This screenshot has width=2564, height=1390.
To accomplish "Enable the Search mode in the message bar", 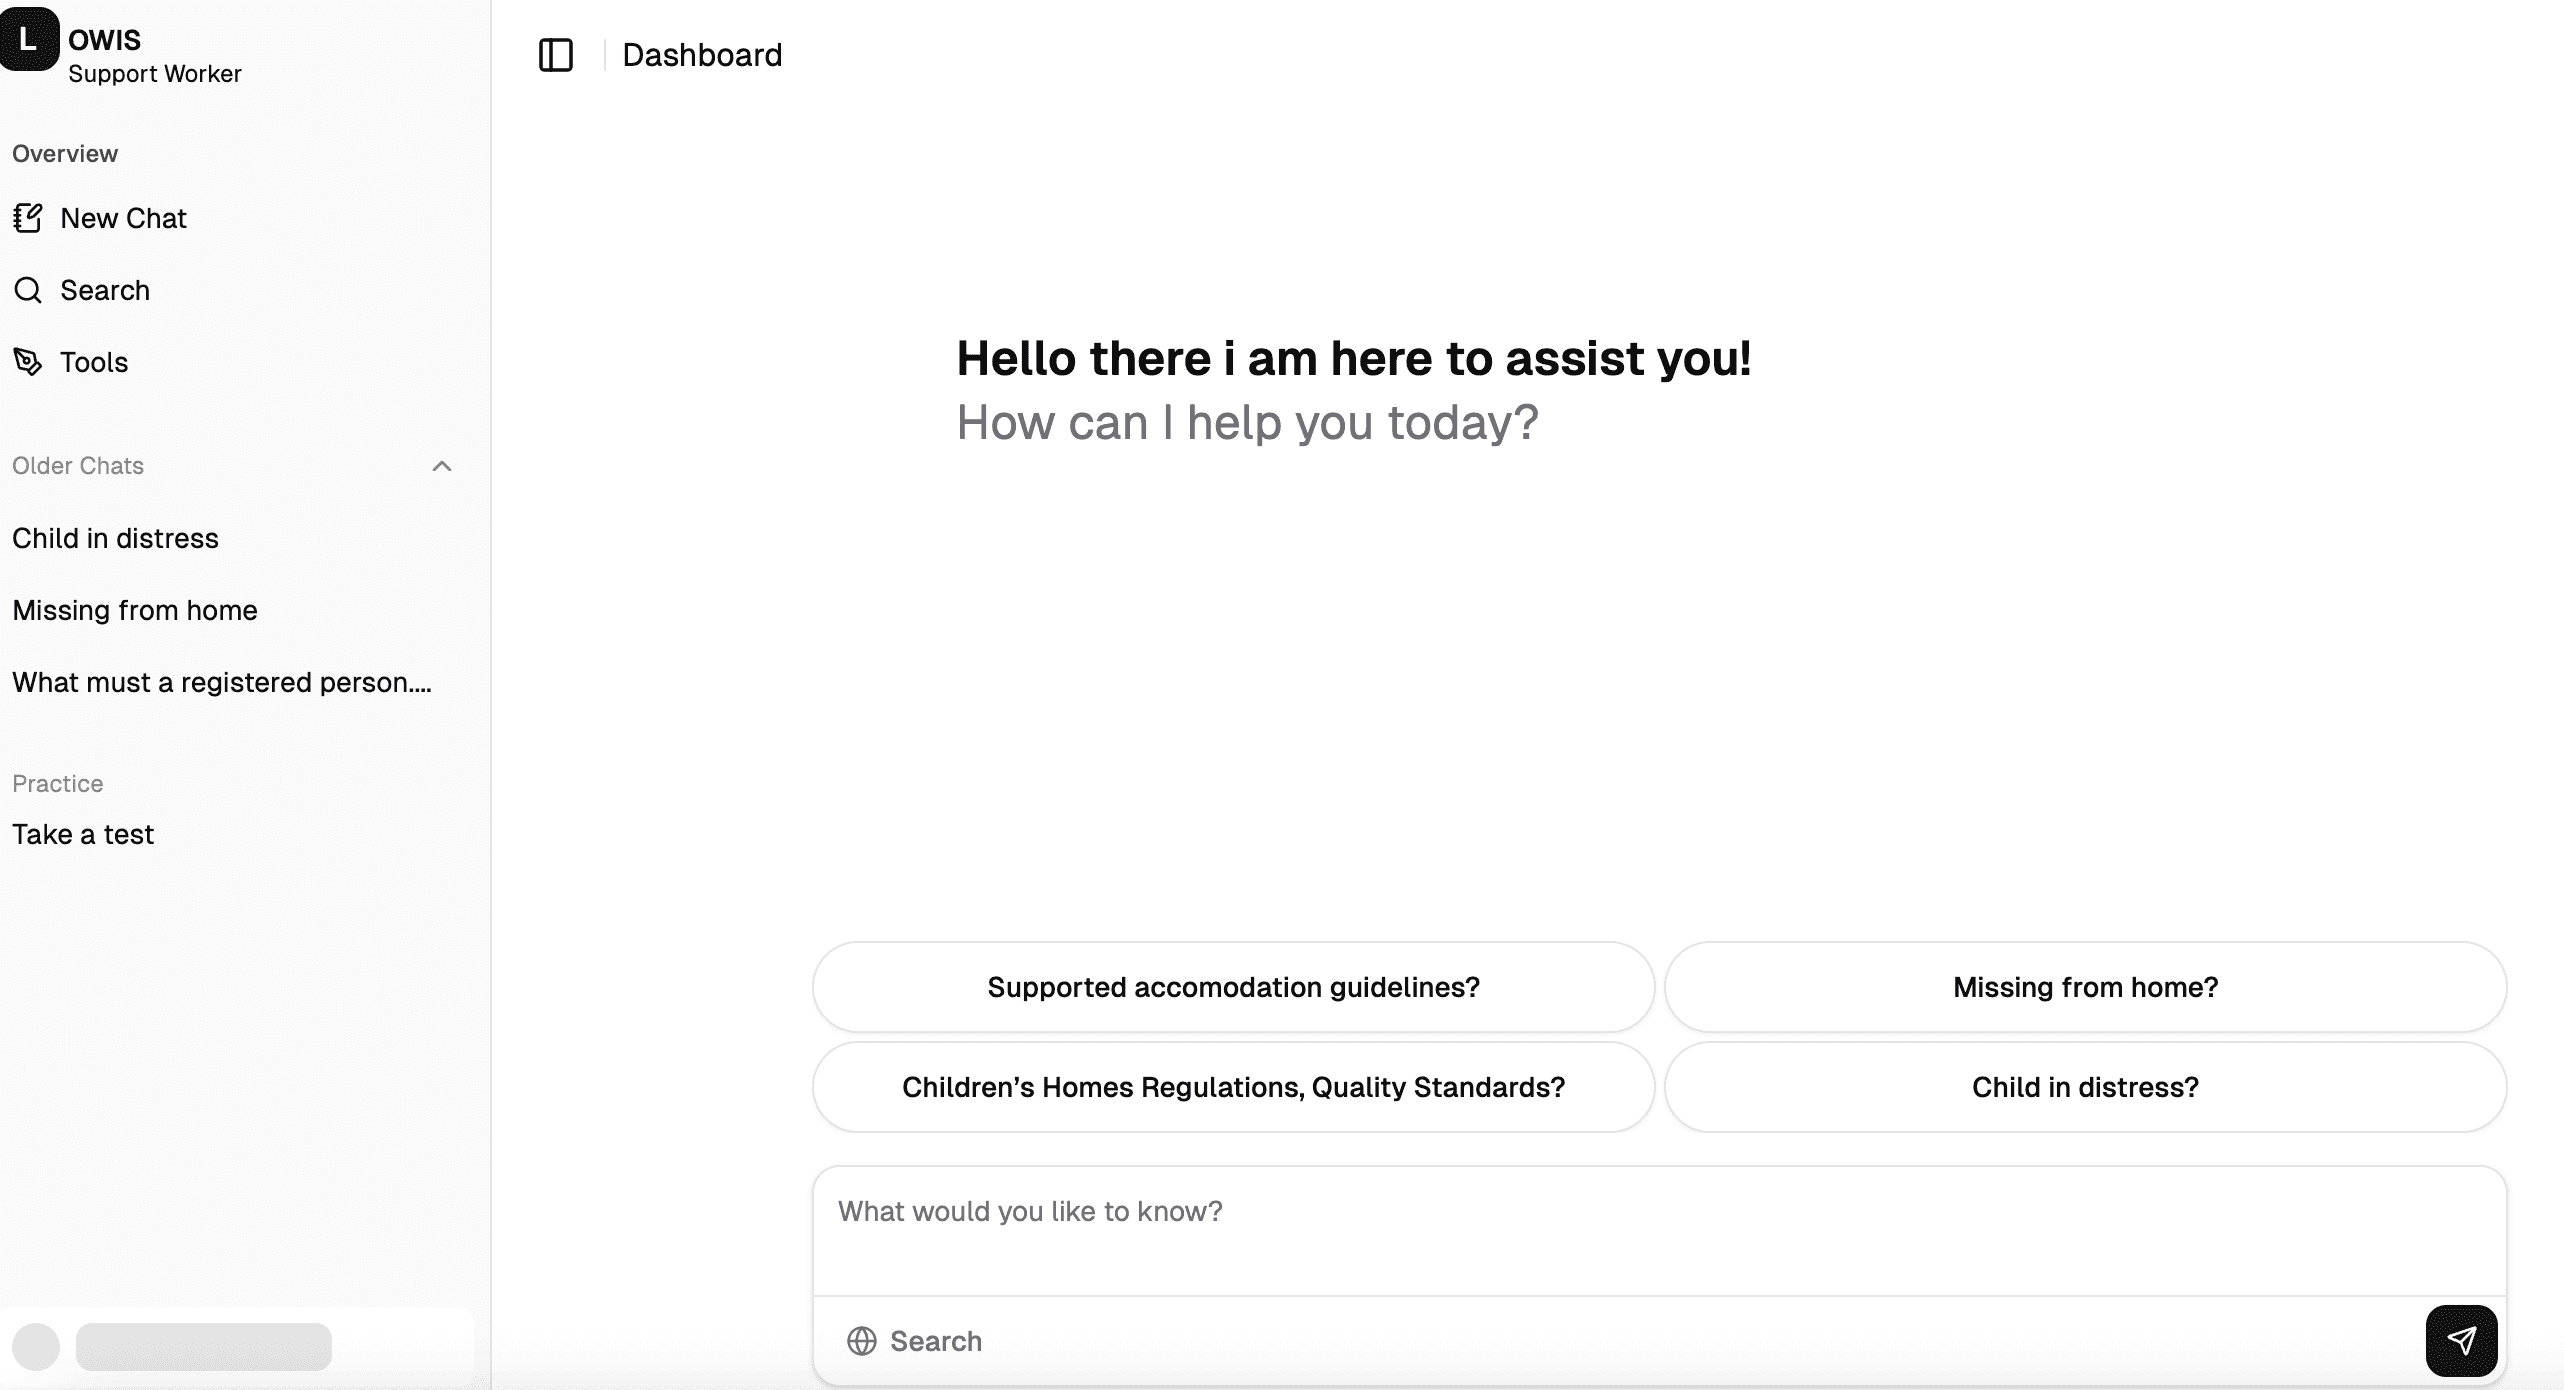I will (x=935, y=1341).
